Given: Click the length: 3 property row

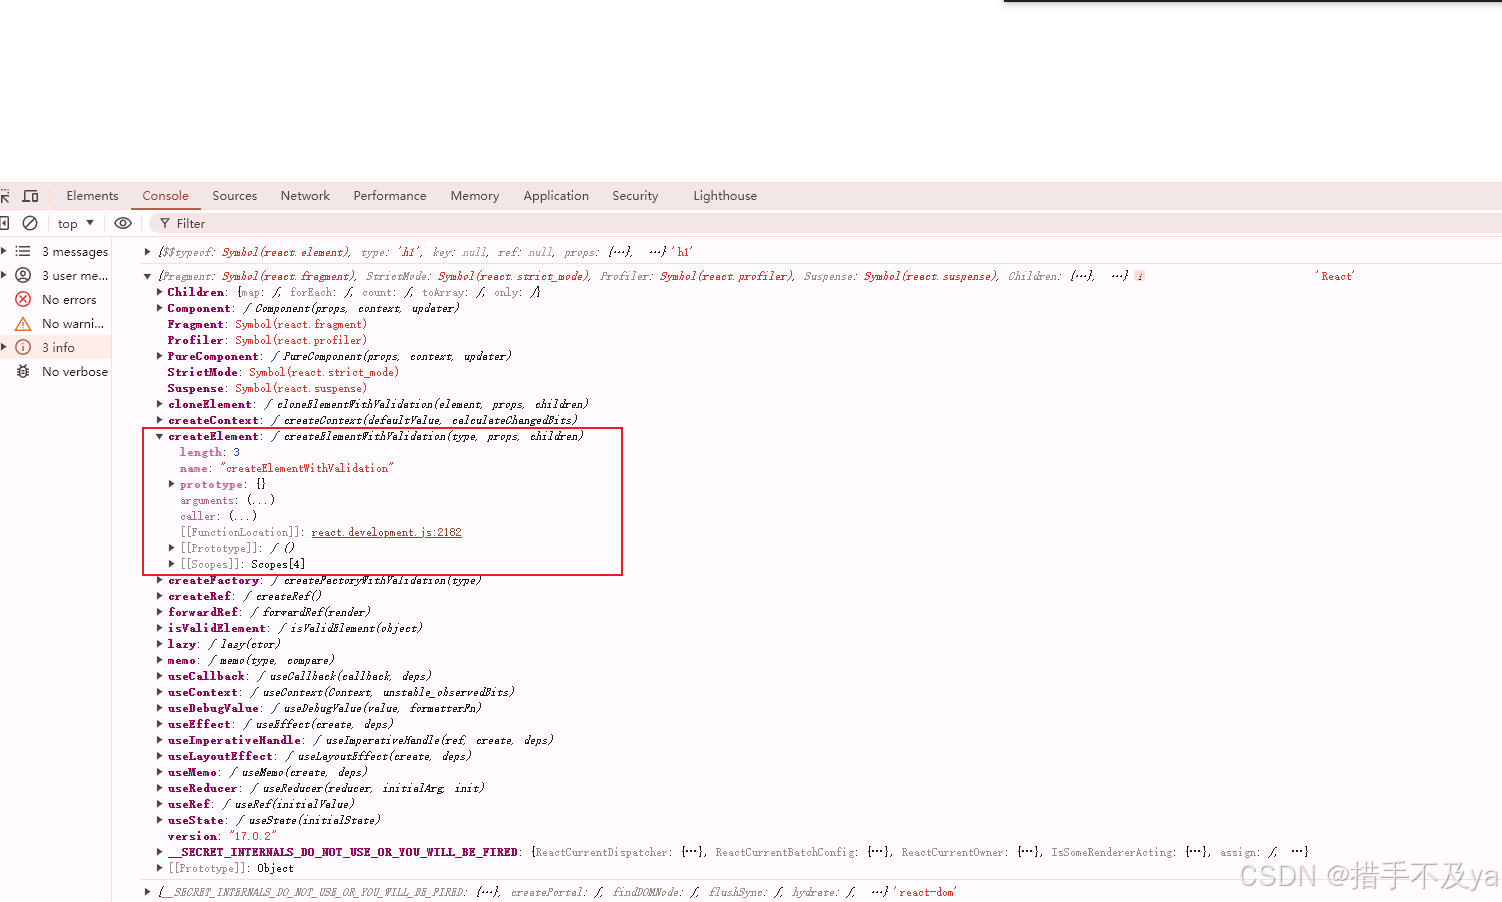Looking at the screenshot, I should [x=210, y=452].
